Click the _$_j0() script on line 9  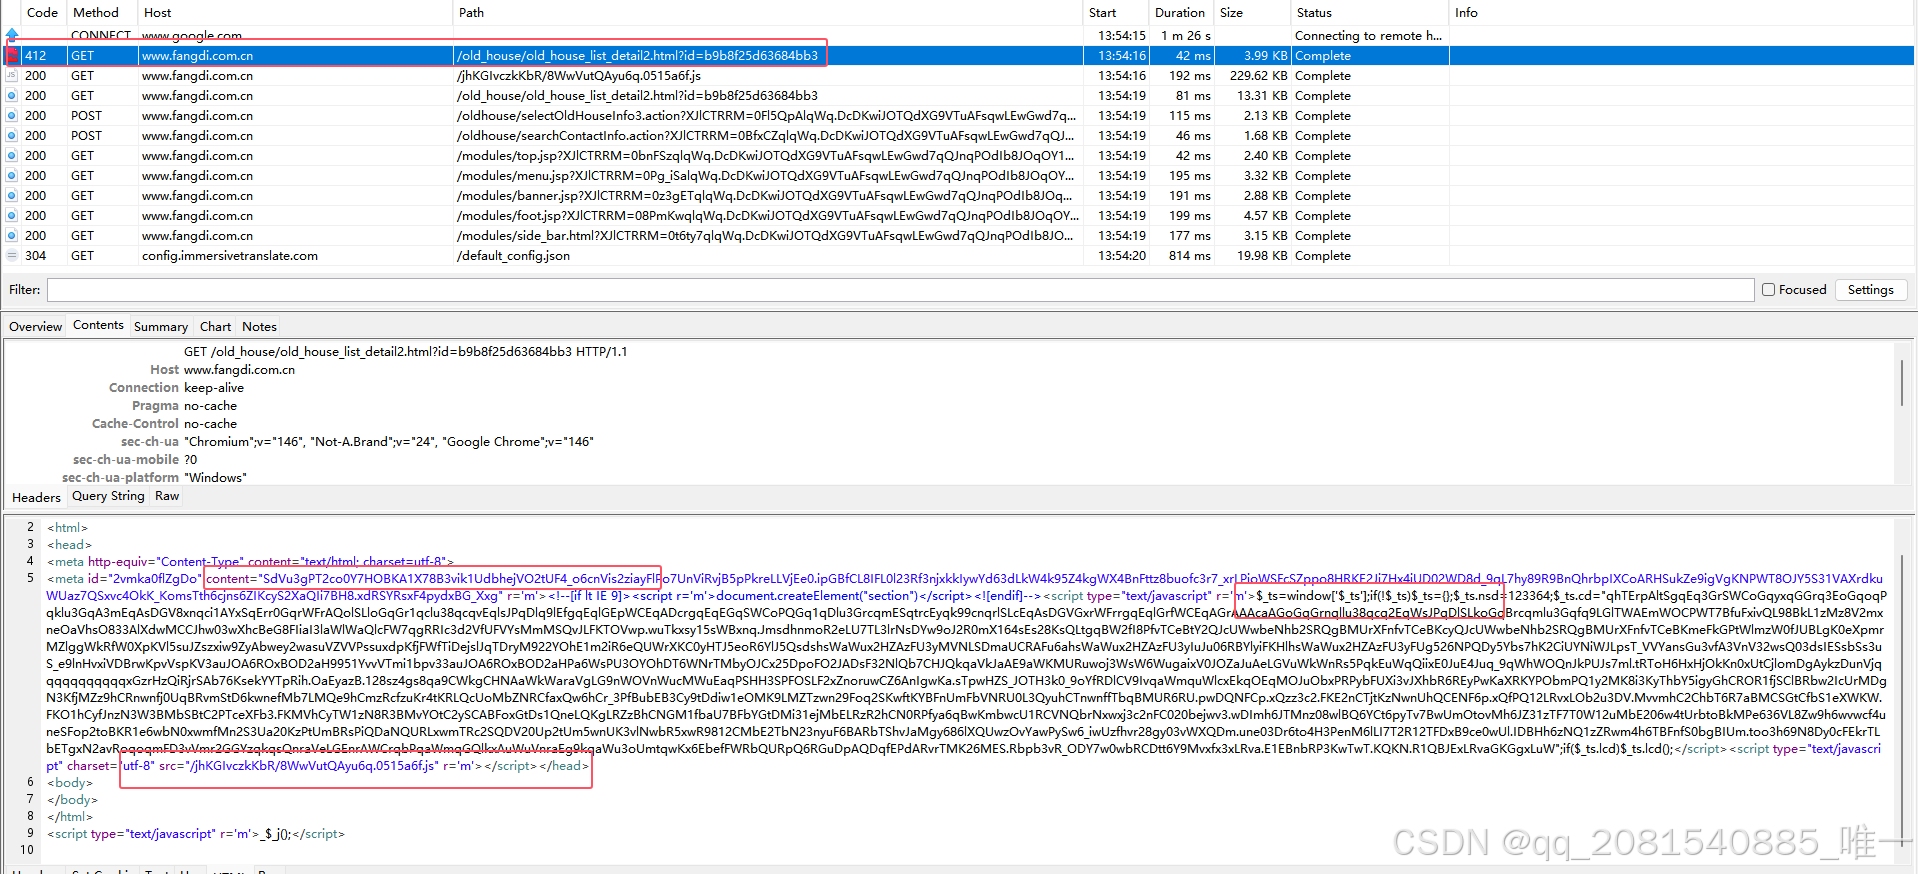[x=195, y=834]
